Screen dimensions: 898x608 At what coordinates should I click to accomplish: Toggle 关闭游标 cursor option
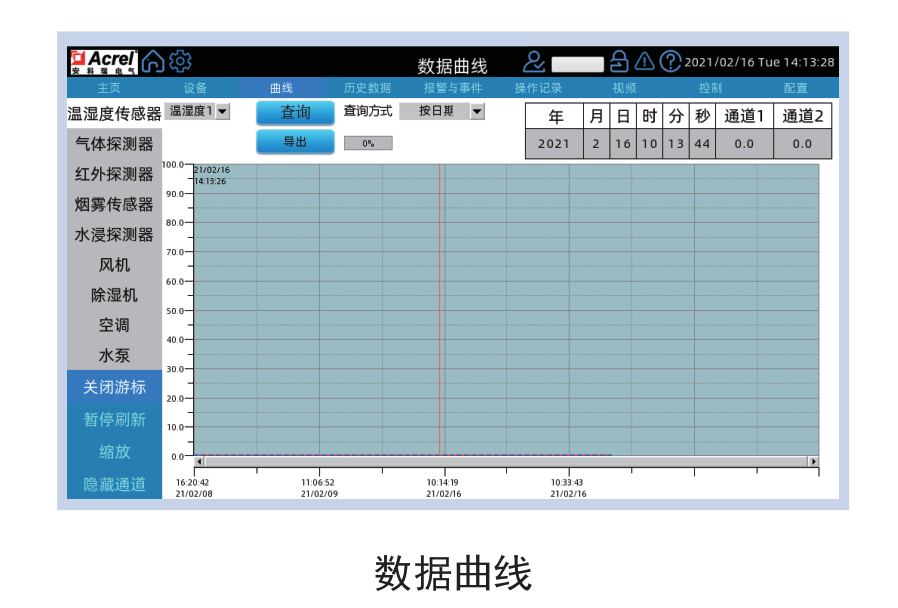coord(114,387)
